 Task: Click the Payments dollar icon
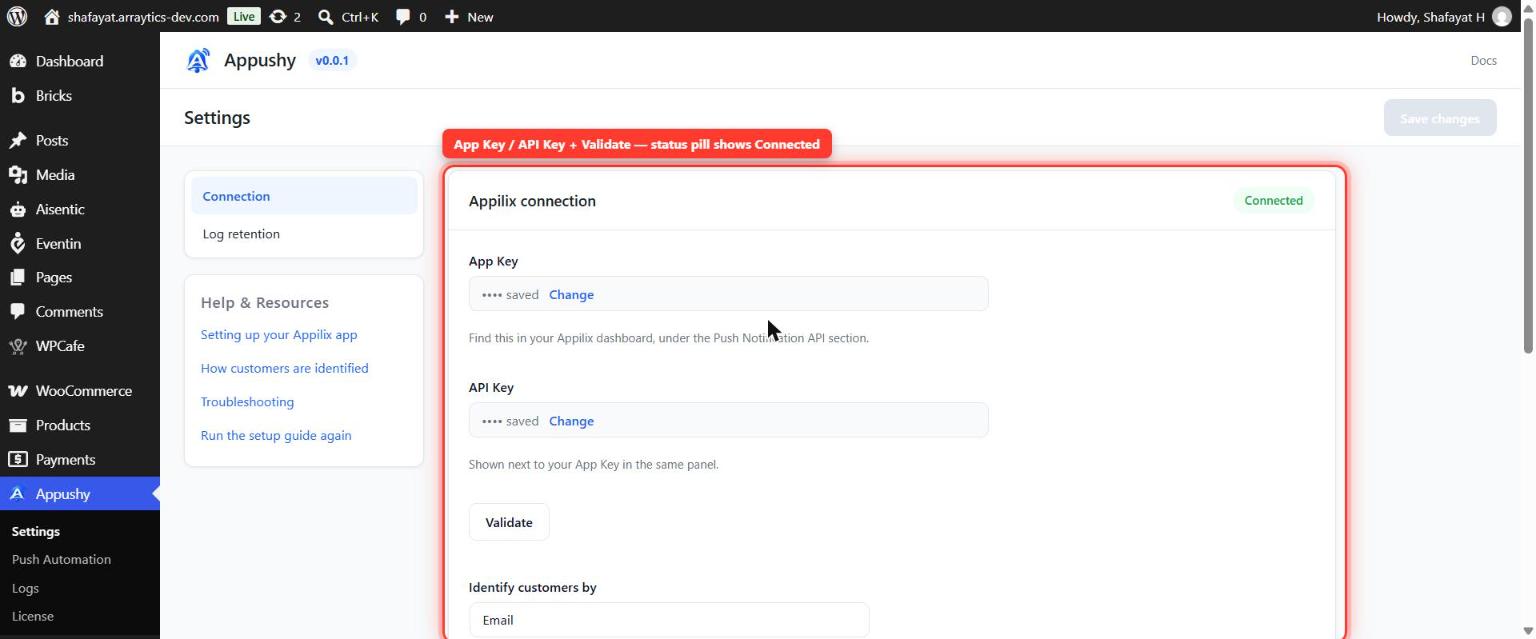coord(17,459)
